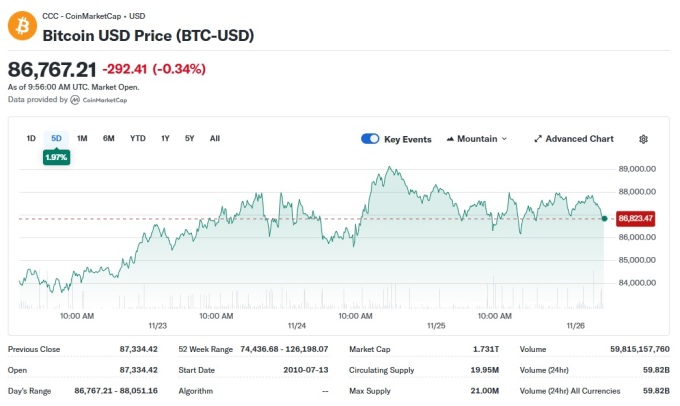Viewport: 680px width, 406px height.
Task: Click the orange Bitcoin logo icon
Action: (x=22, y=27)
